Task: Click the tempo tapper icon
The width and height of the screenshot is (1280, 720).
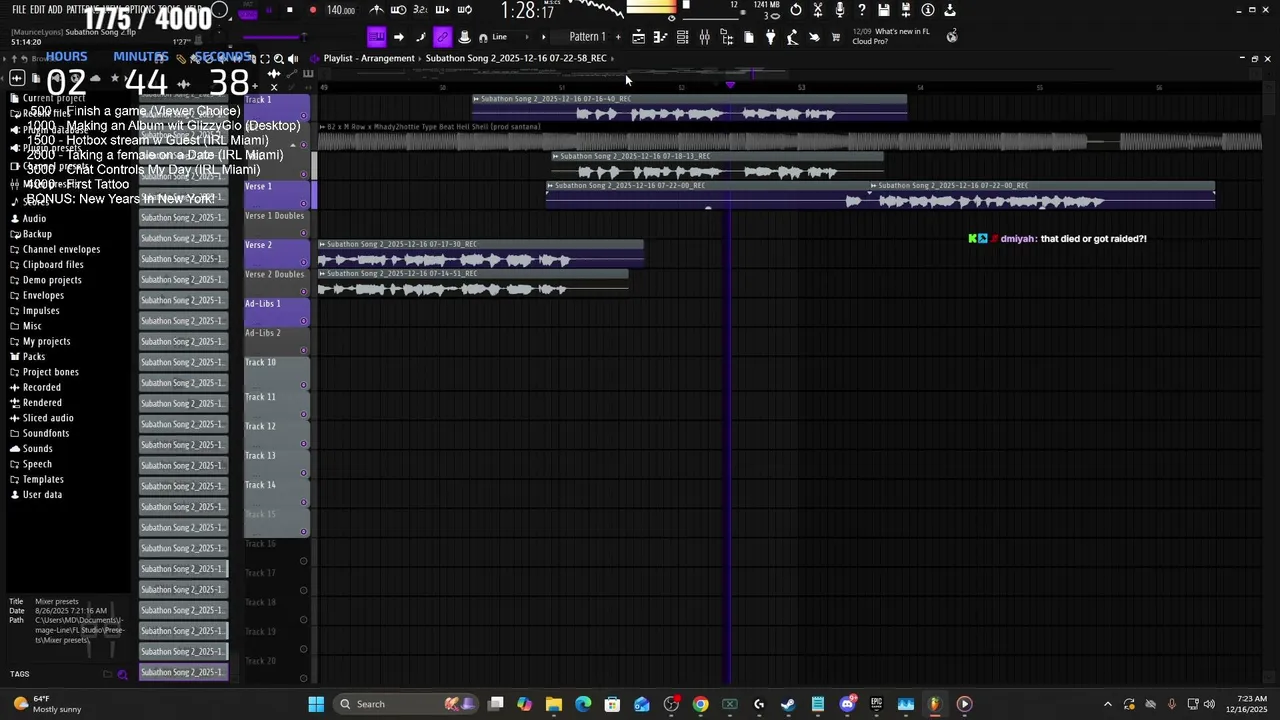Action: tap(792, 37)
